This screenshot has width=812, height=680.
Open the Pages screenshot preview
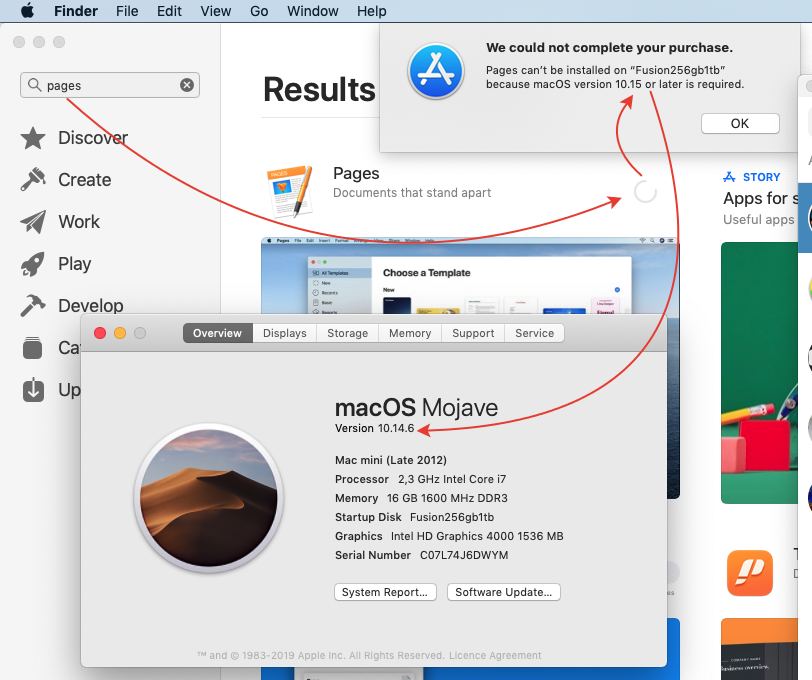[x=470, y=276]
